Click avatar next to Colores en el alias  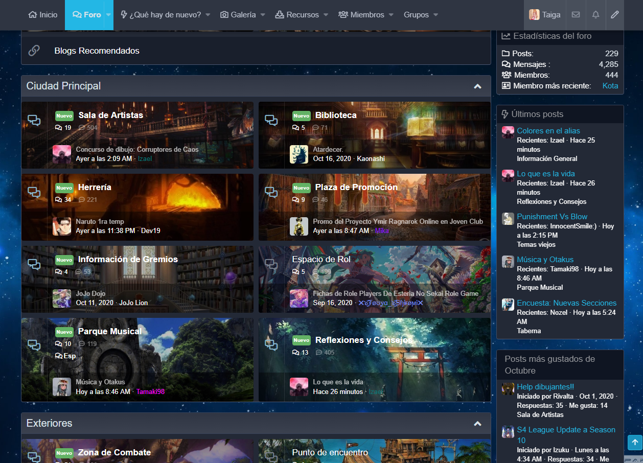508,133
